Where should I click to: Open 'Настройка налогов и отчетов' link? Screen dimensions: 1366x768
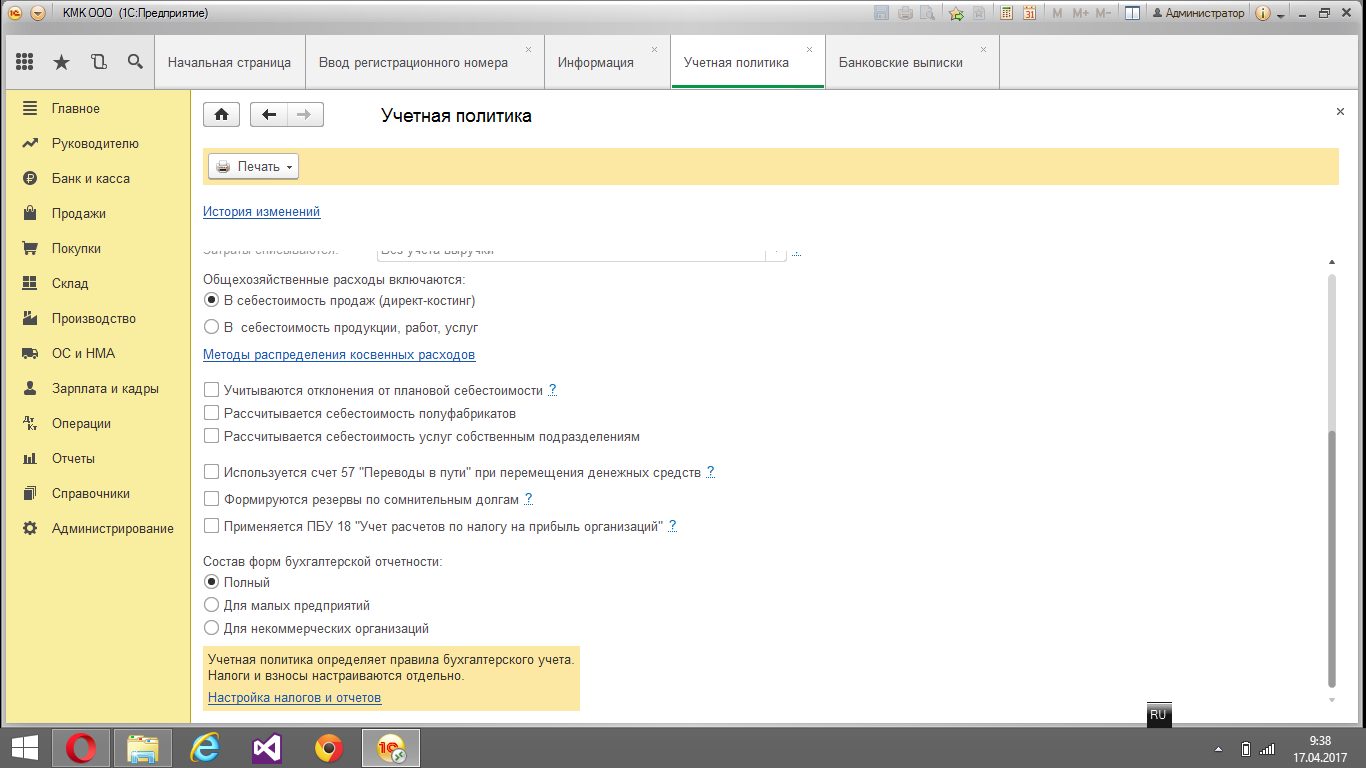[x=294, y=697]
